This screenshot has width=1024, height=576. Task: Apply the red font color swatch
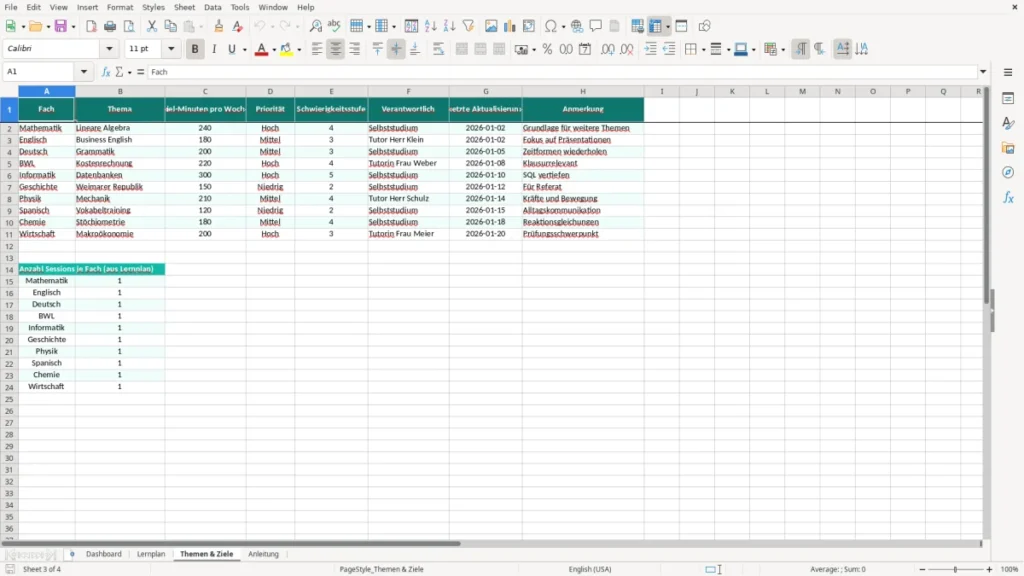pos(261,49)
